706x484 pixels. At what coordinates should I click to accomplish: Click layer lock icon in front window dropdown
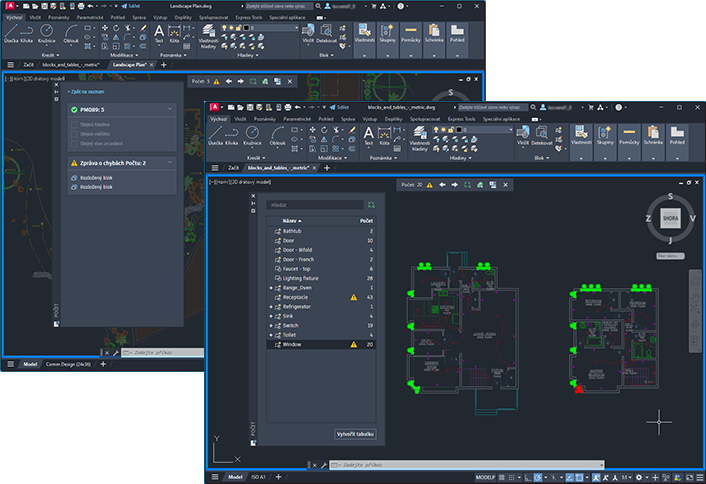point(451,130)
